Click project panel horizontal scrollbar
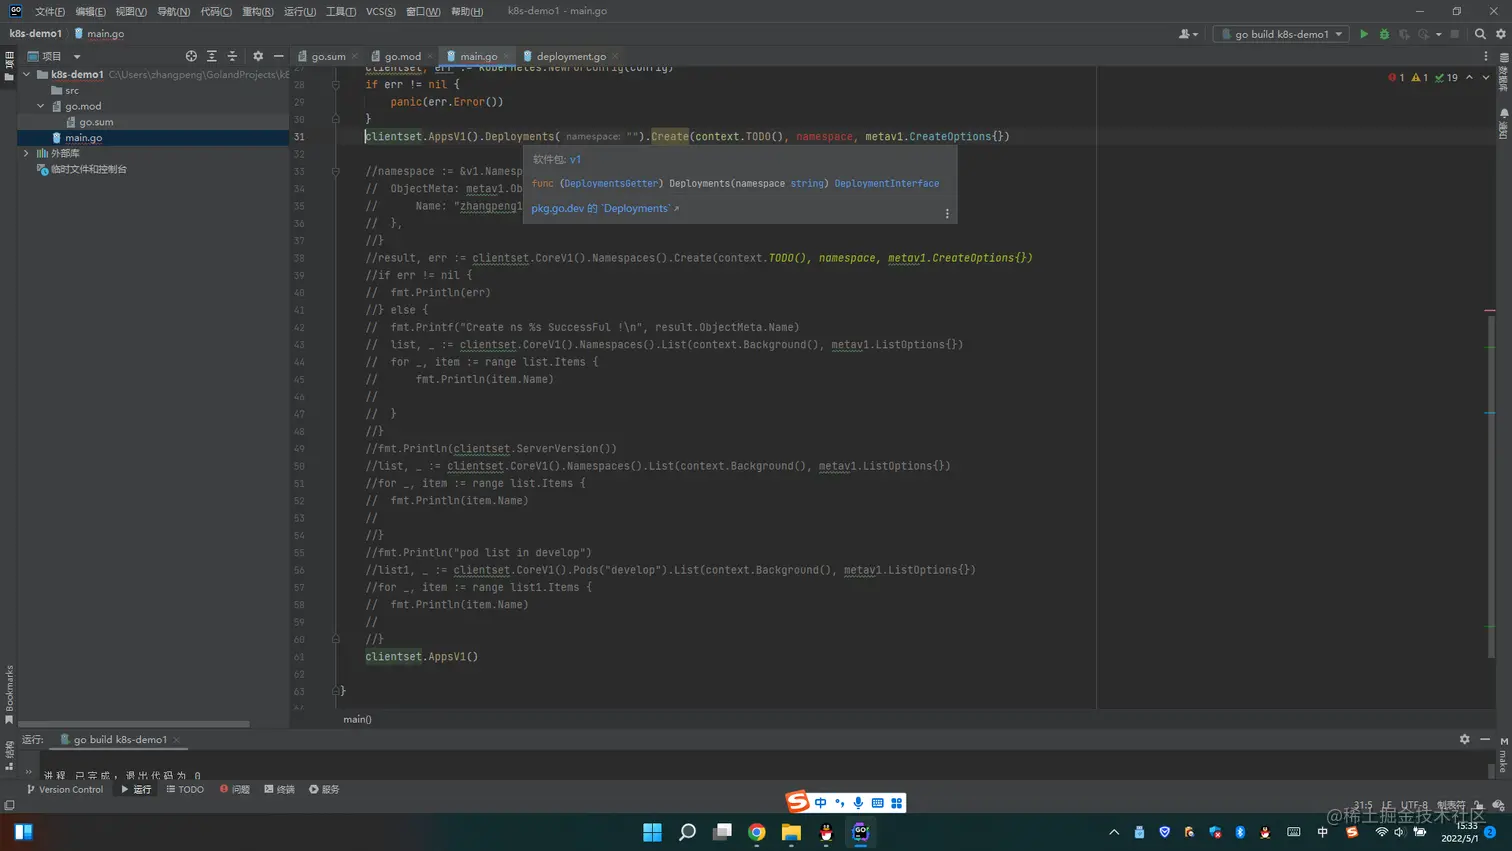The image size is (1512, 851). pos(134,724)
